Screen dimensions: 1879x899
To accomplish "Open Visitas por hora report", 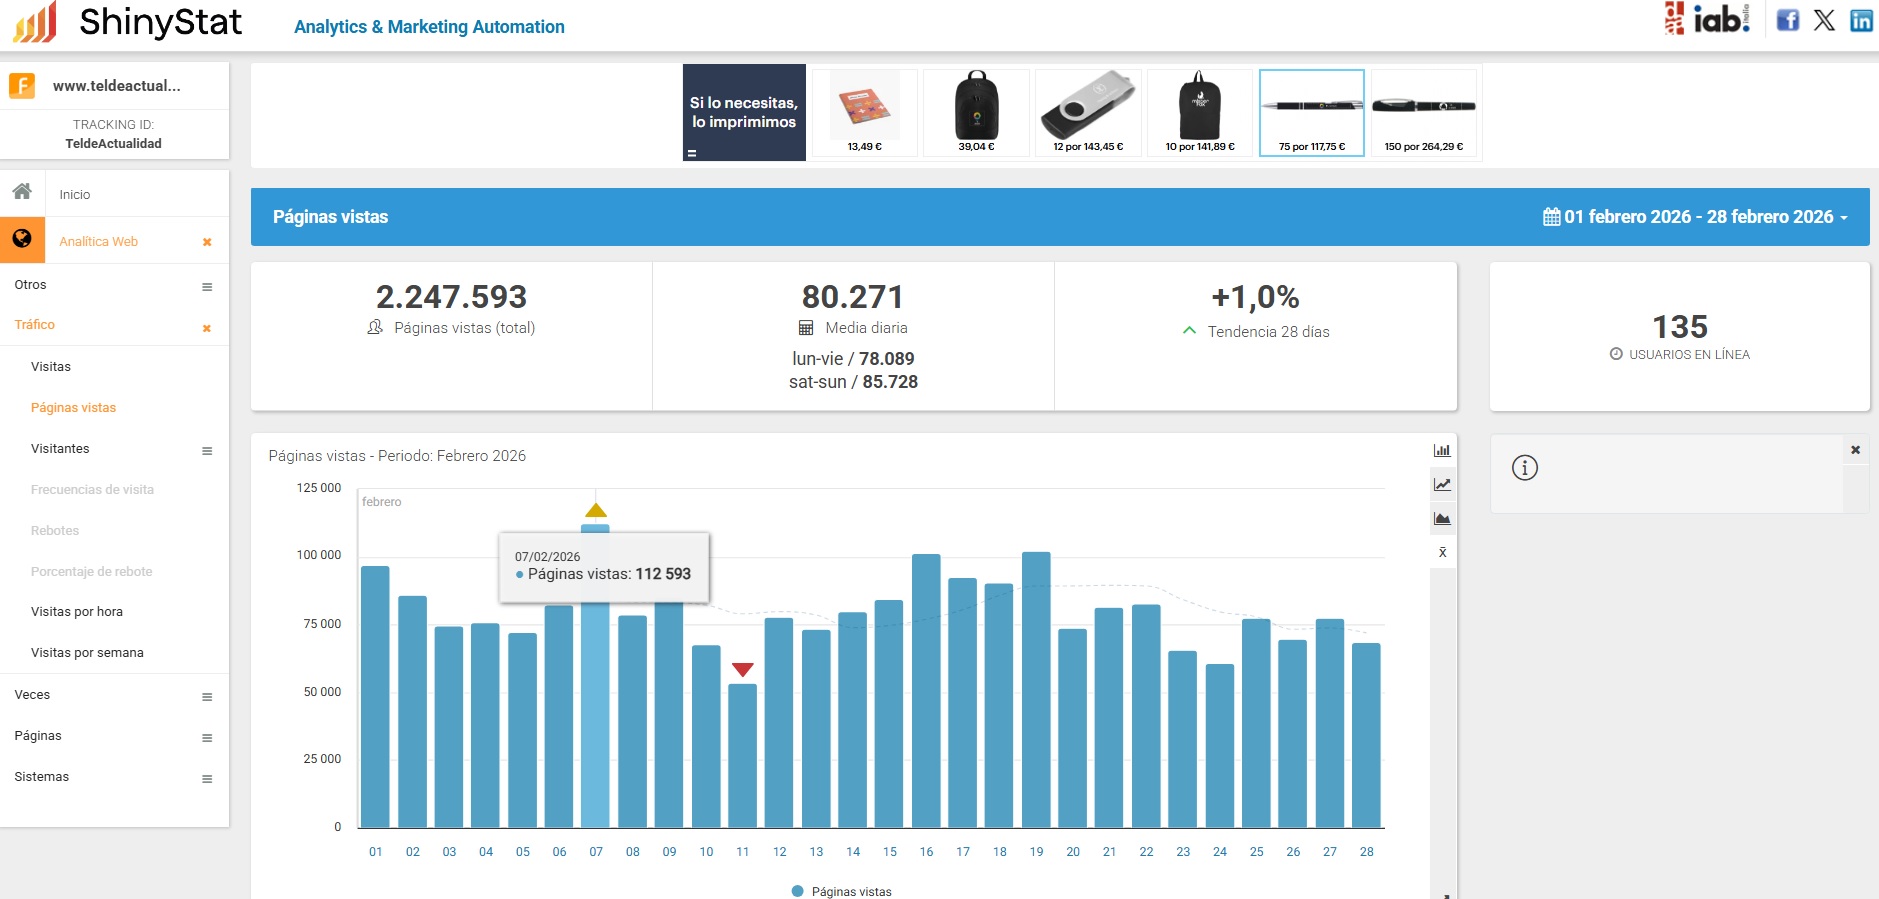I will click(x=77, y=612).
